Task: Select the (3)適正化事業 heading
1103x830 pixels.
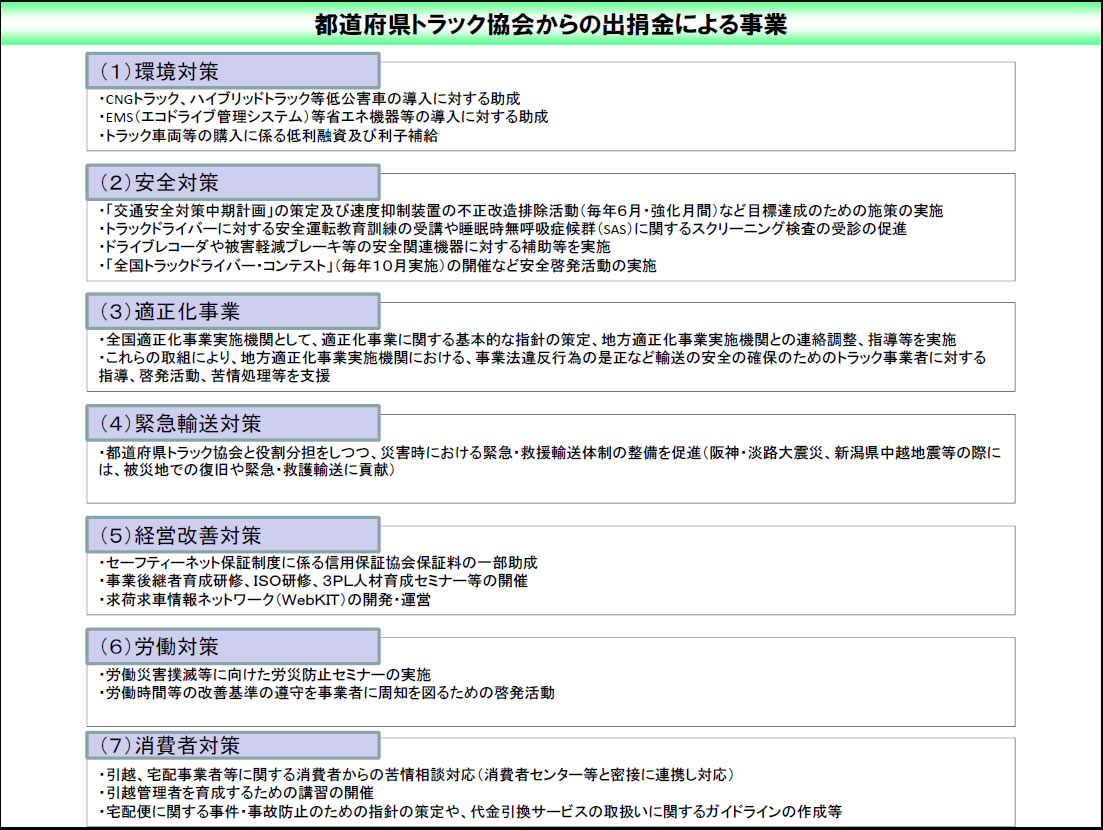Action: pyautogui.click(x=233, y=312)
